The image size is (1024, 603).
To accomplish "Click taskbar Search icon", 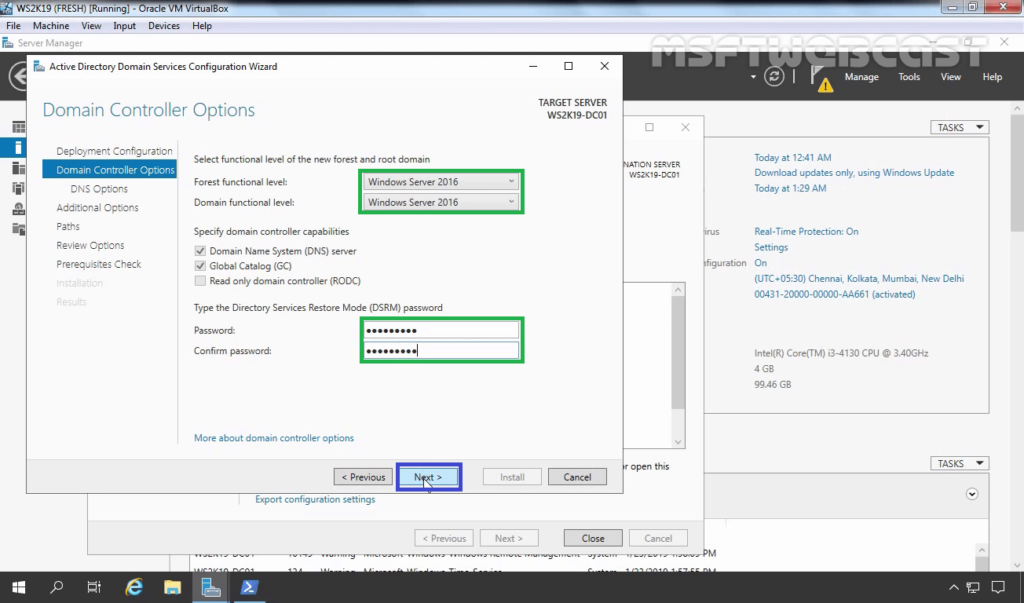I will pyautogui.click(x=57, y=587).
